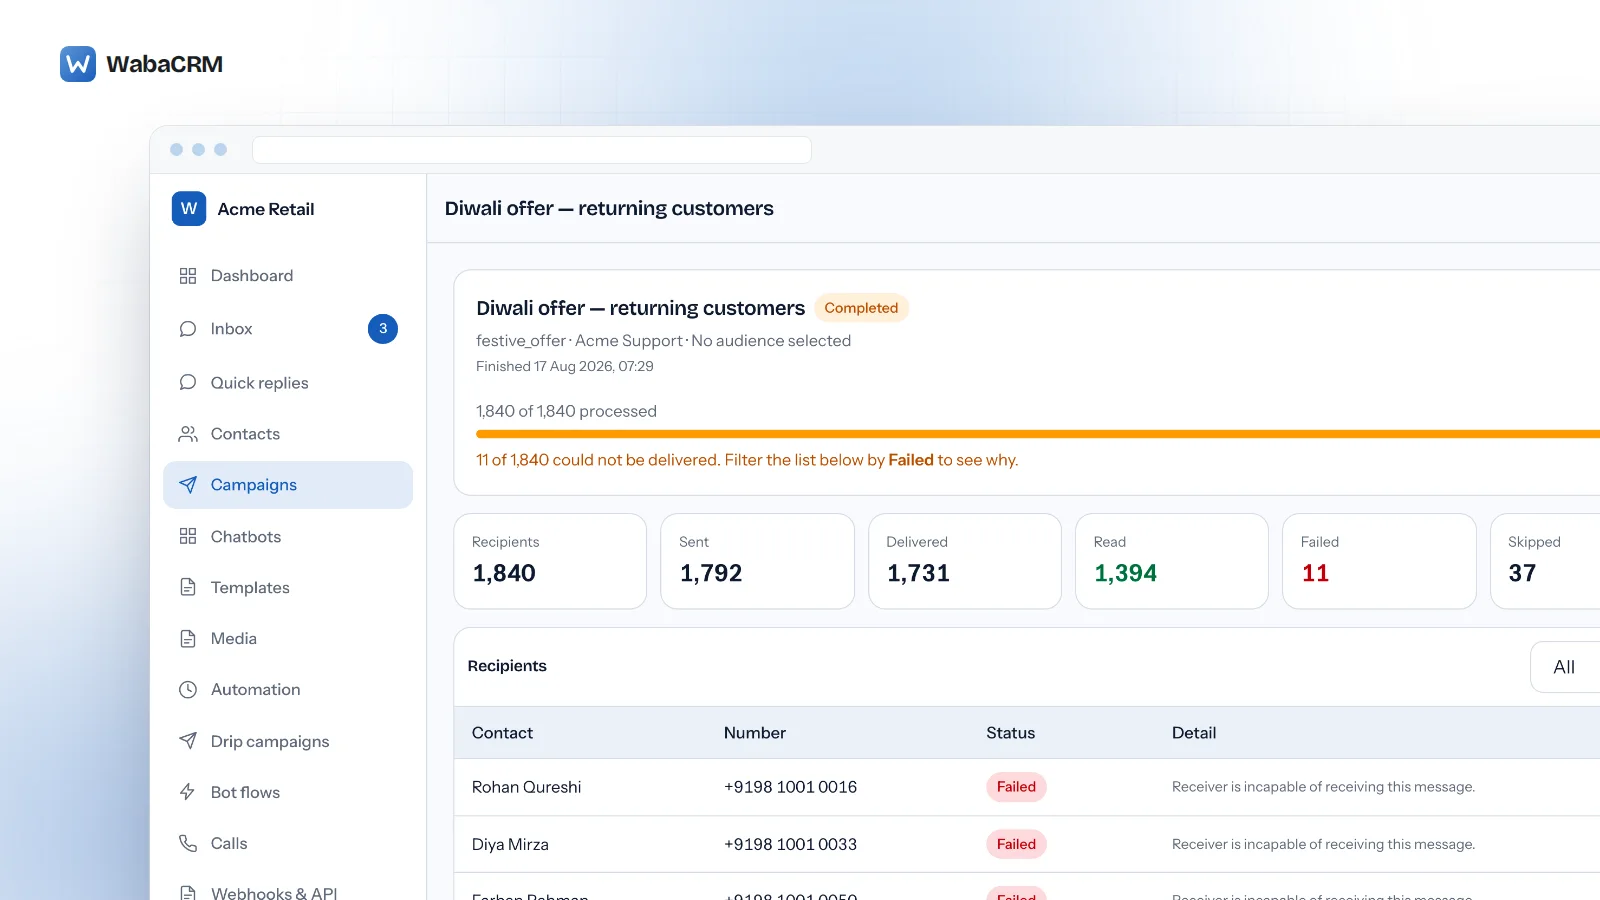Click number +9198 1001 0033
This screenshot has height=900, width=1600.
(790, 844)
